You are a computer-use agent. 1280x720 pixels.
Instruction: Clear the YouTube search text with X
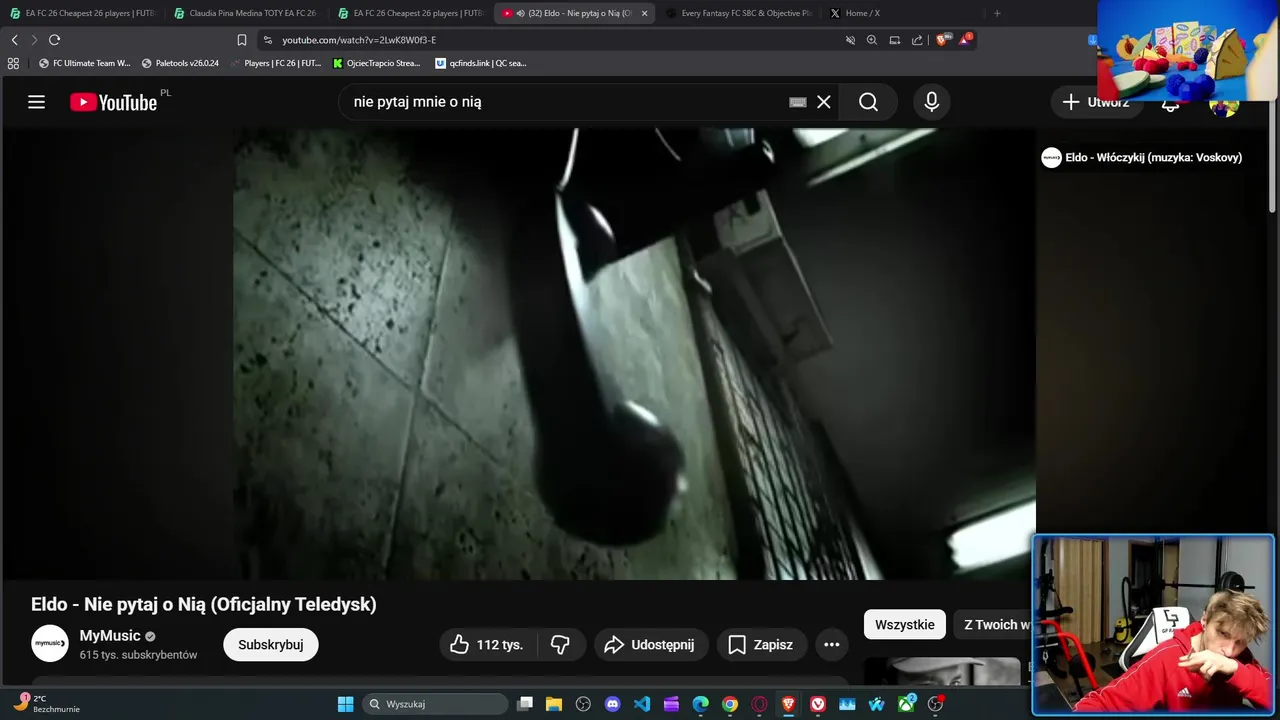click(x=824, y=102)
